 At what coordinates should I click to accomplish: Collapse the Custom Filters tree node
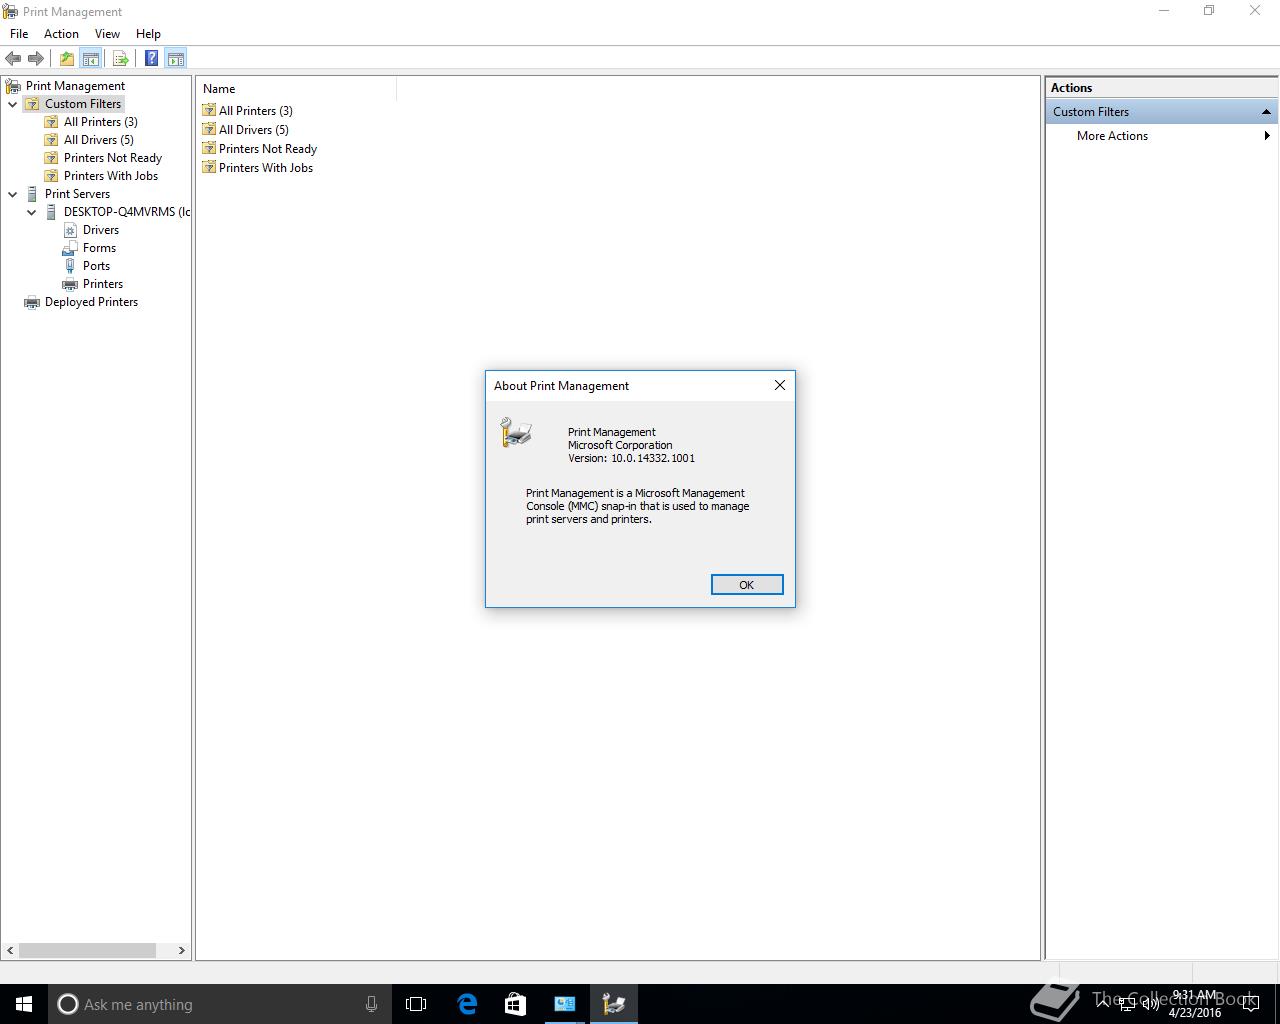click(13, 104)
